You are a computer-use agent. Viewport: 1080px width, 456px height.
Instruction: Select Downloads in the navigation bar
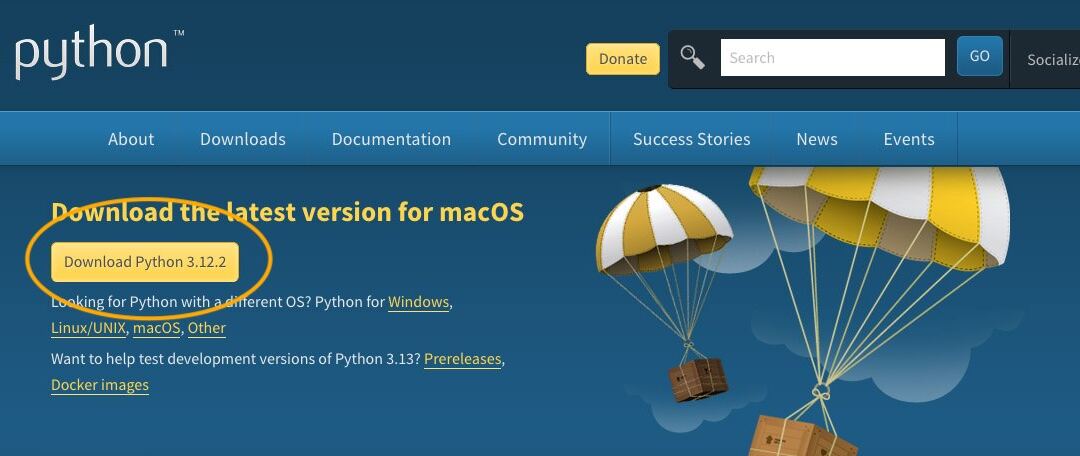point(243,139)
